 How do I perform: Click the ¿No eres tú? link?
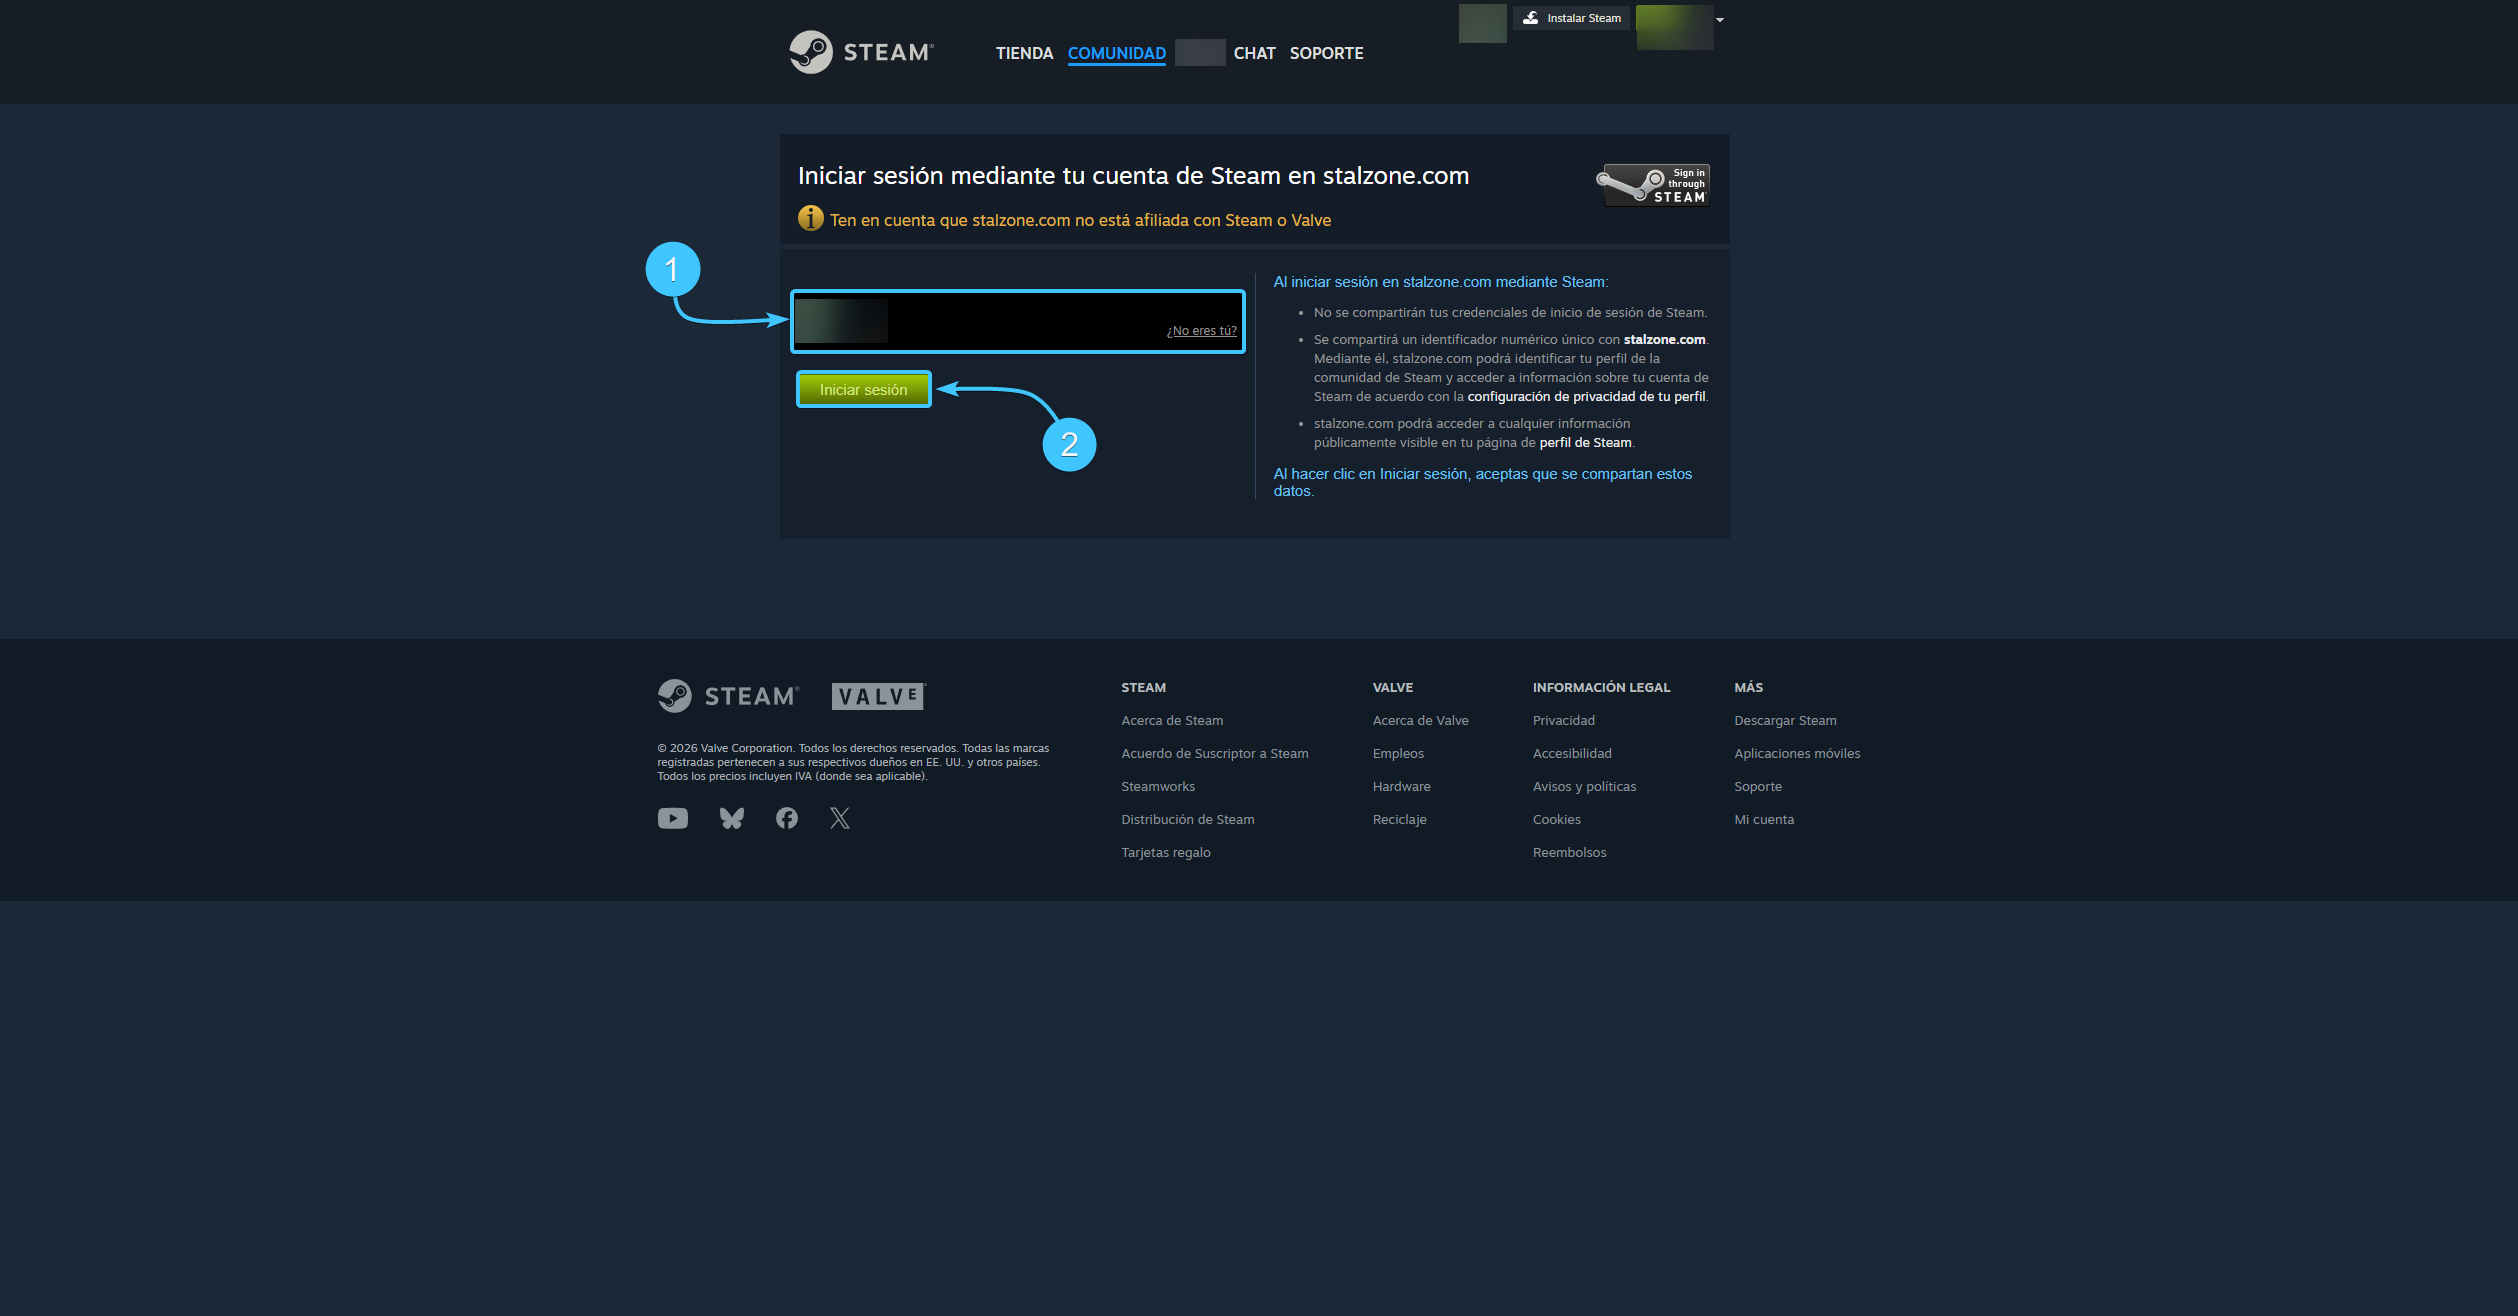(1202, 331)
